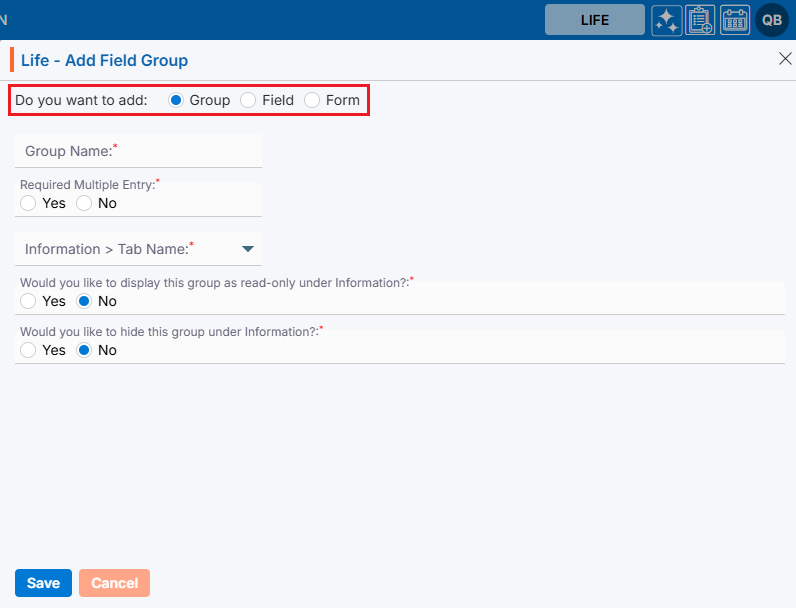
Task: Select the Form radio option
Action: pos(312,100)
